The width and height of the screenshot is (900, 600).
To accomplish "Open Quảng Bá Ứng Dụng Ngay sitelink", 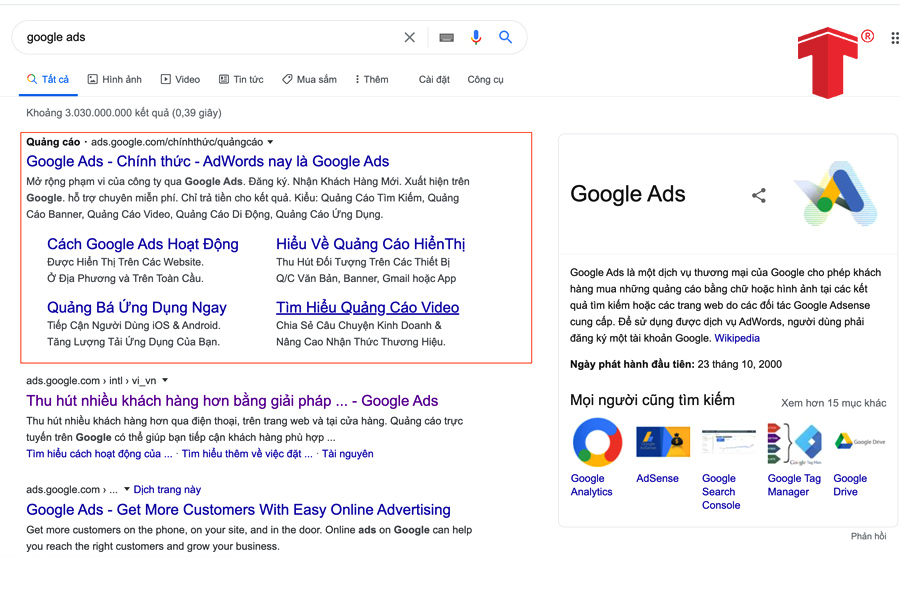I will [x=137, y=308].
